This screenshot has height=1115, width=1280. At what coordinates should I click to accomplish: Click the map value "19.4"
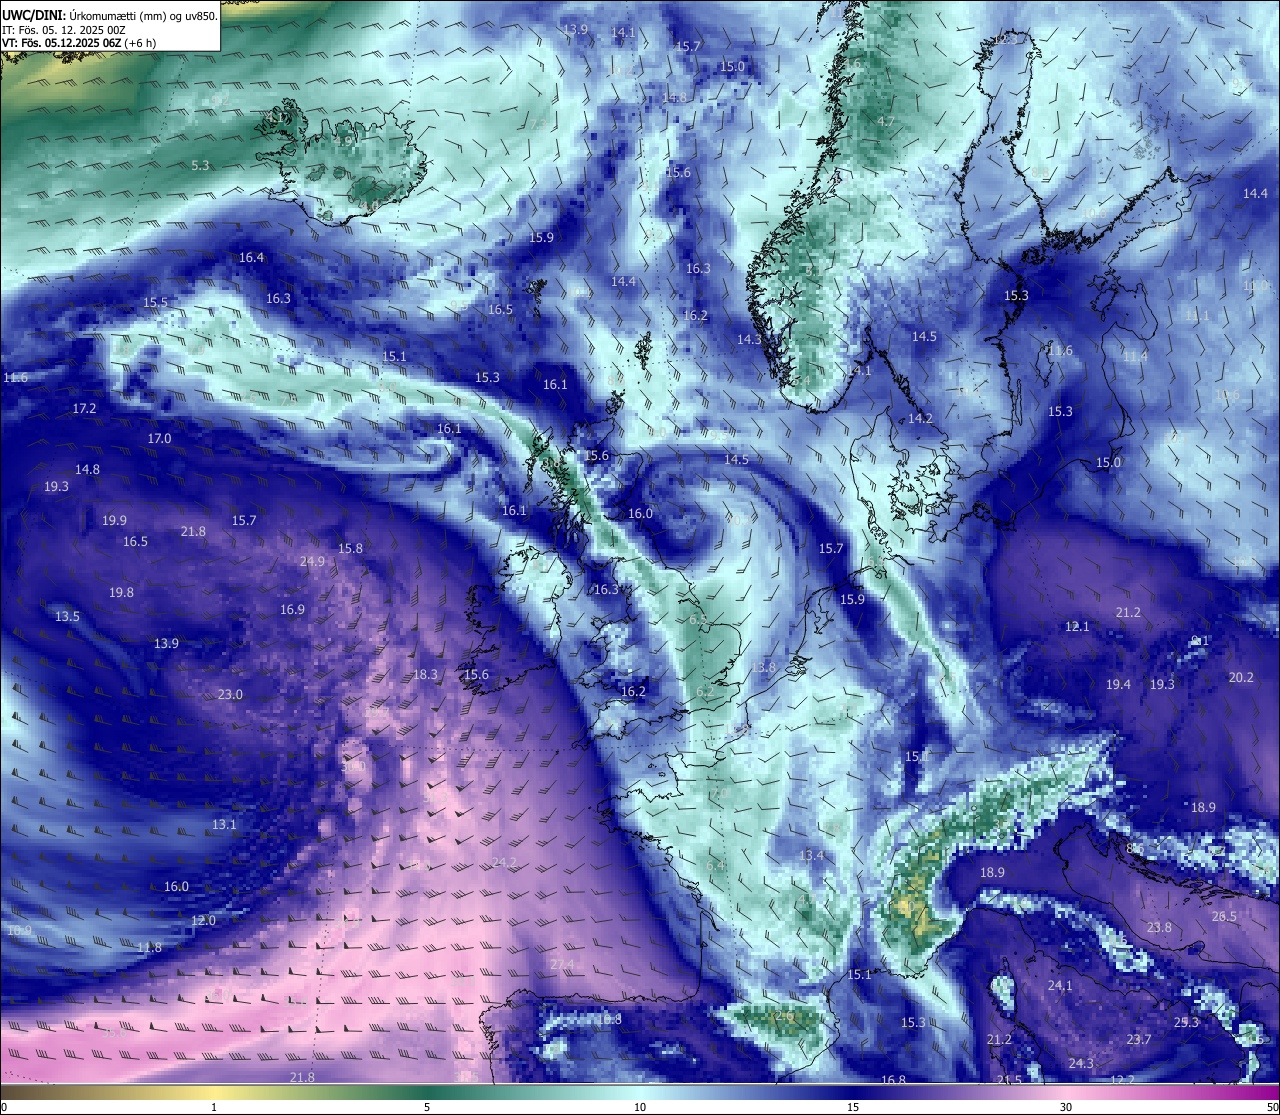1118,684
